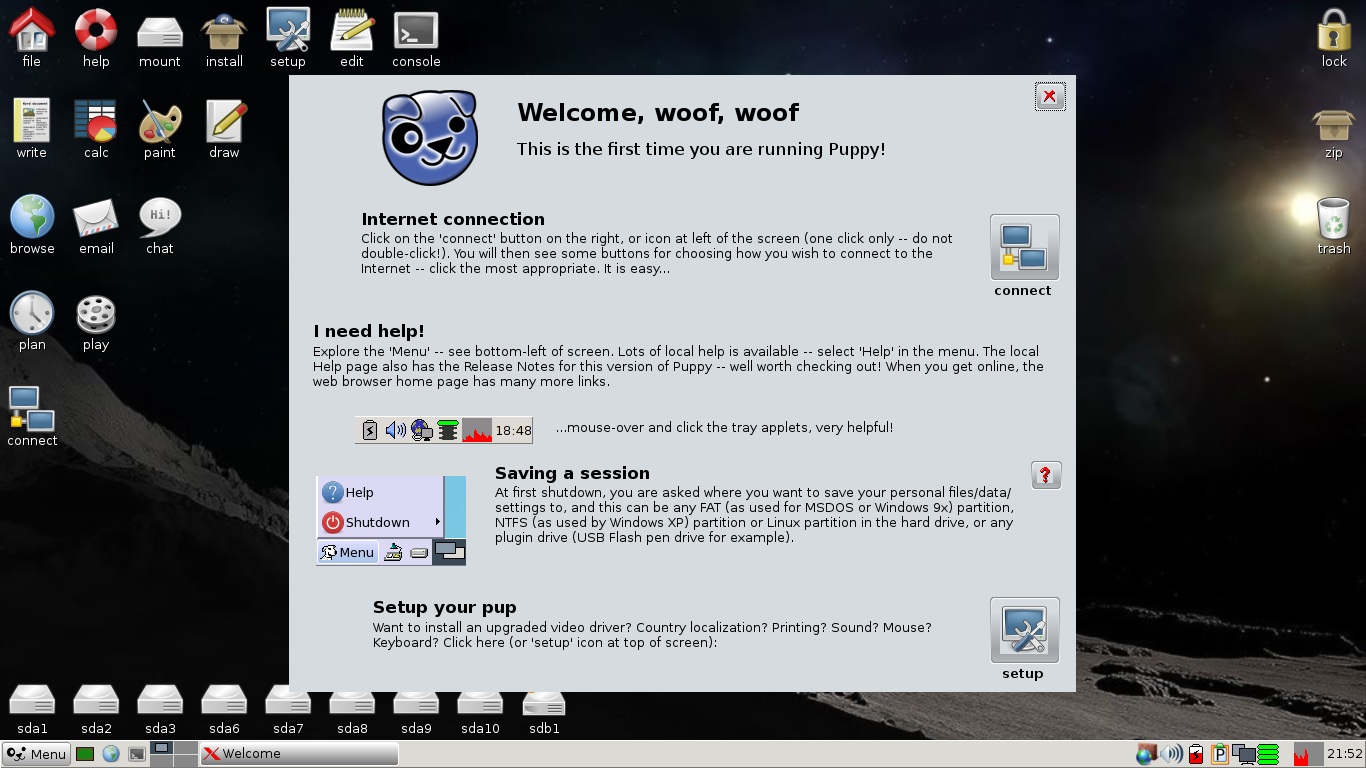Open the sda2 drive icon
This screenshot has width=1366, height=768.
tap(96, 701)
